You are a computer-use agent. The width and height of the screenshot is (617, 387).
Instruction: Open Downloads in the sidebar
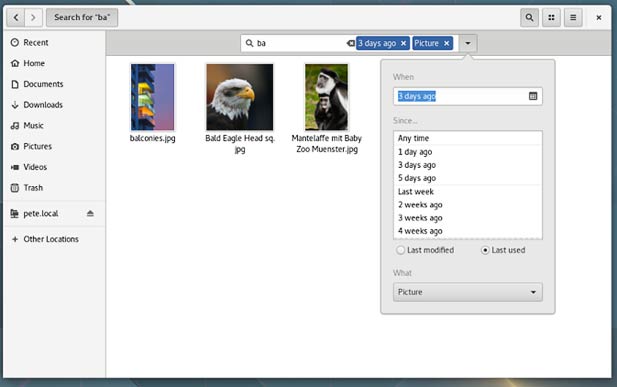pos(54,105)
